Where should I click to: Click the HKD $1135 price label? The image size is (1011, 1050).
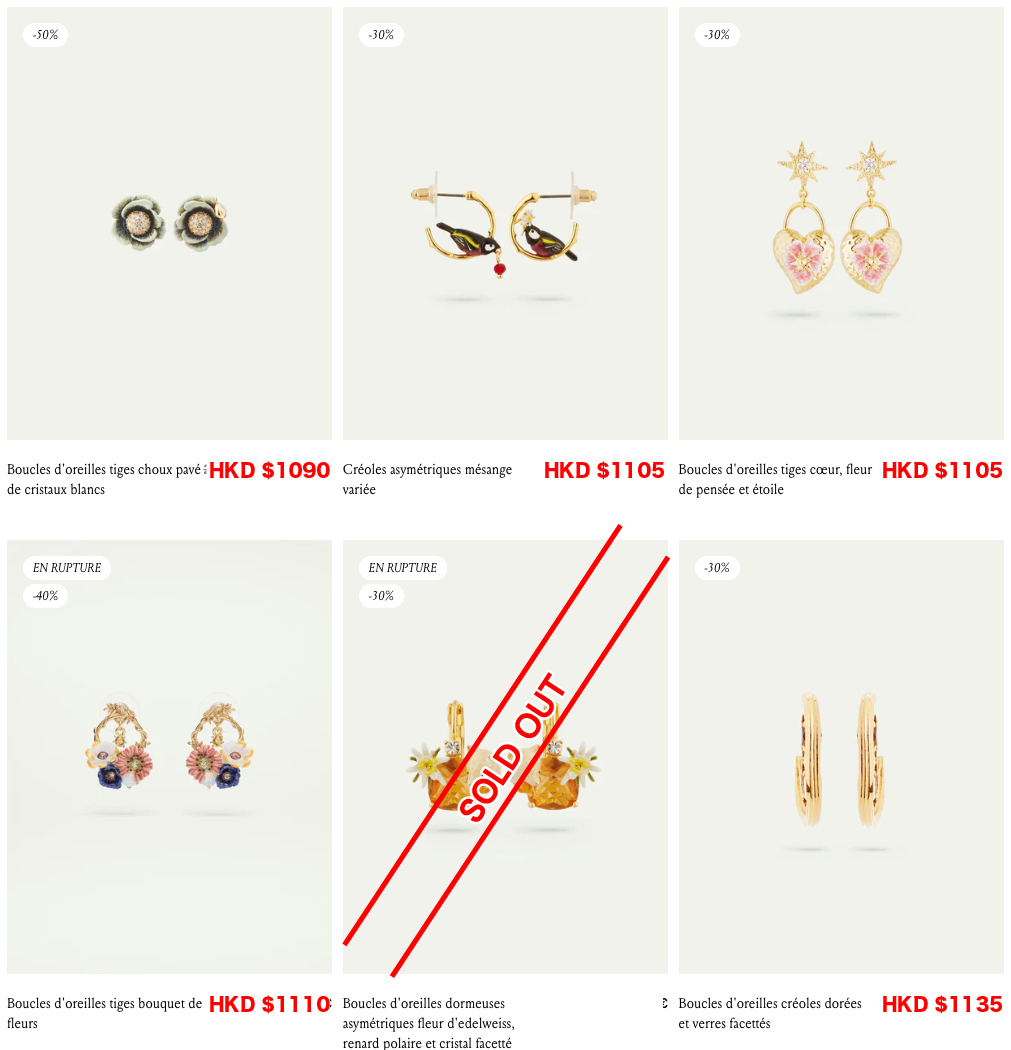point(942,1004)
